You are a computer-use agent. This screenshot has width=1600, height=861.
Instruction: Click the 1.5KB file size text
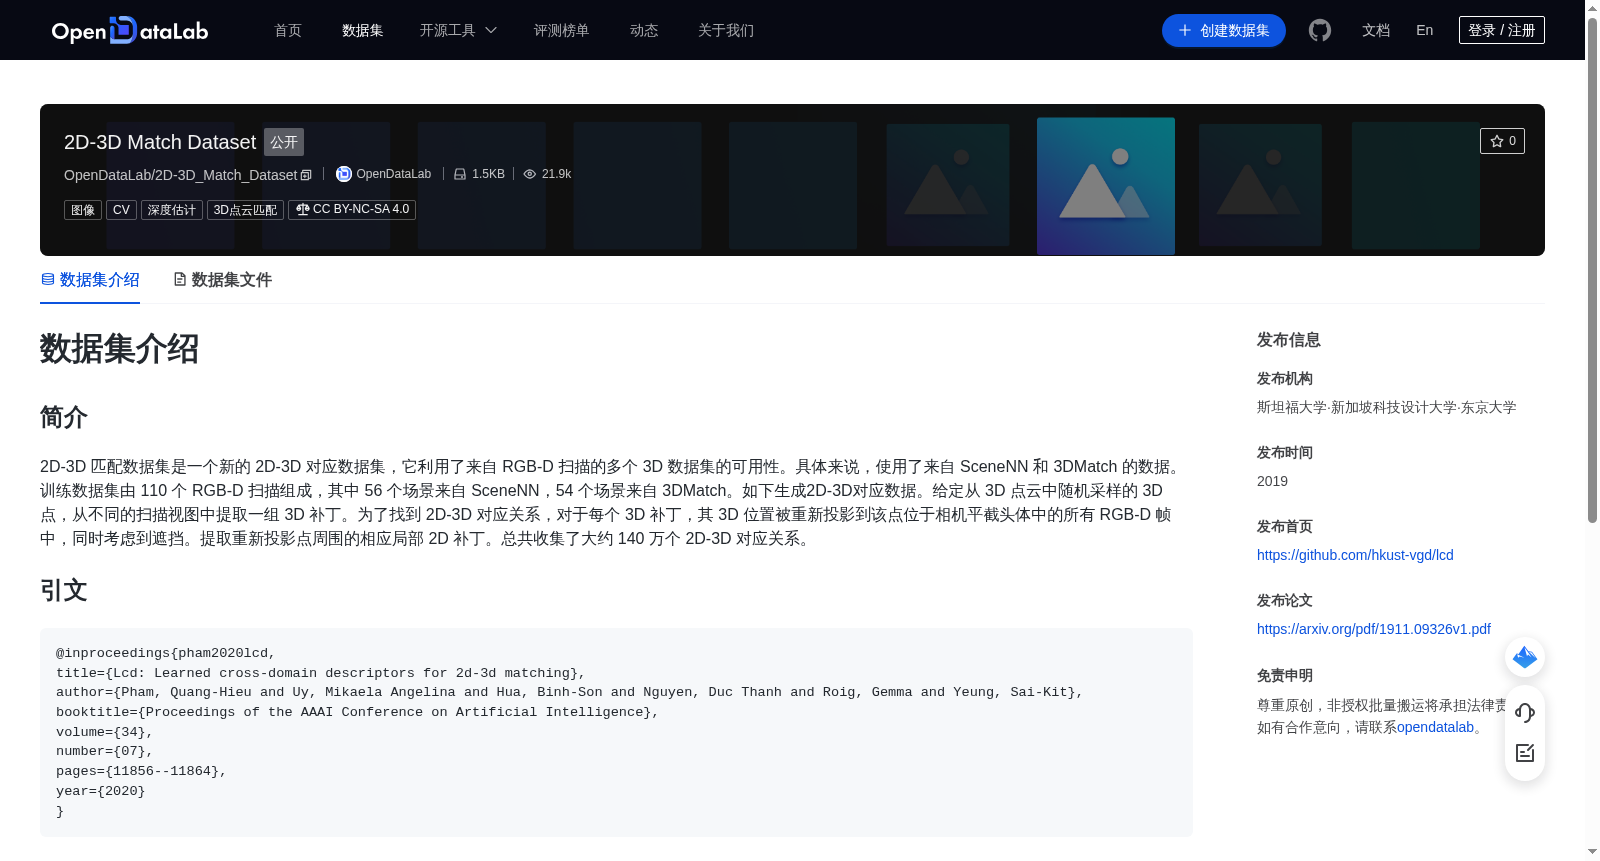coord(488,174)
